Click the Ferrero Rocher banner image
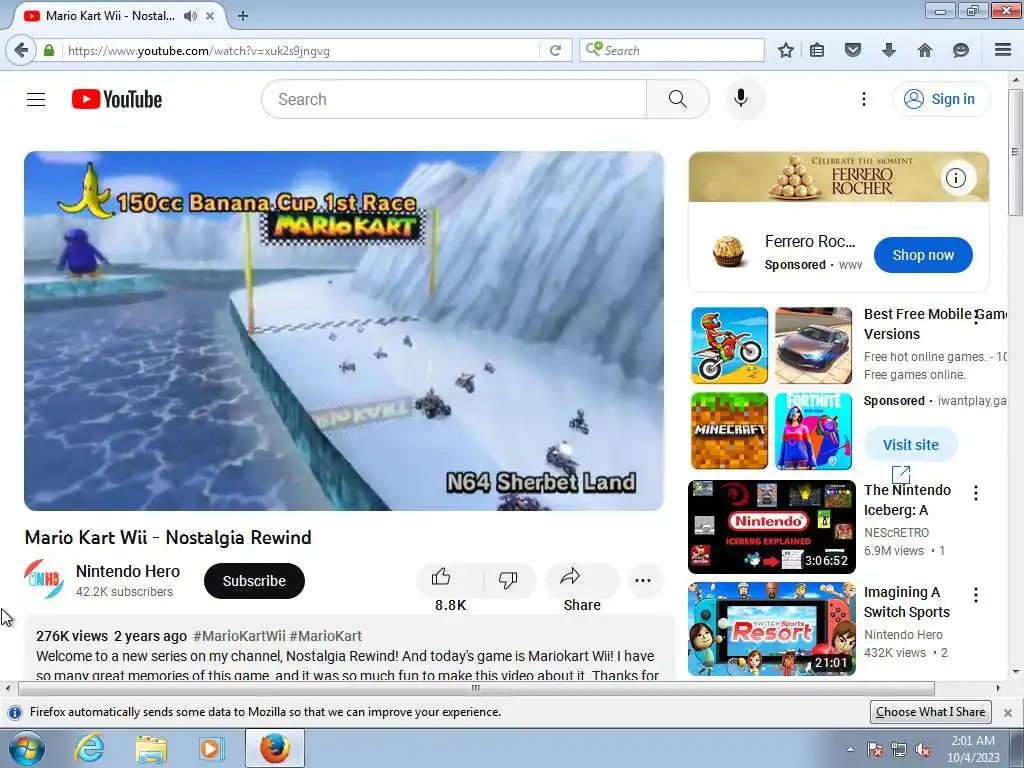 839,177
